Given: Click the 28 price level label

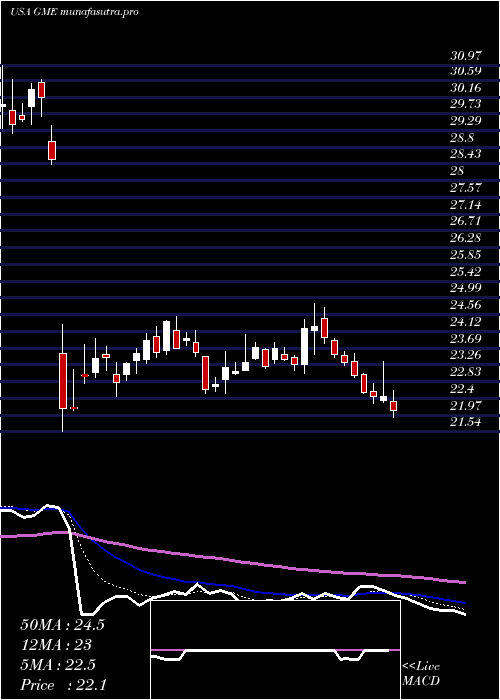Looking at the screenshot, I should [458, 171].
